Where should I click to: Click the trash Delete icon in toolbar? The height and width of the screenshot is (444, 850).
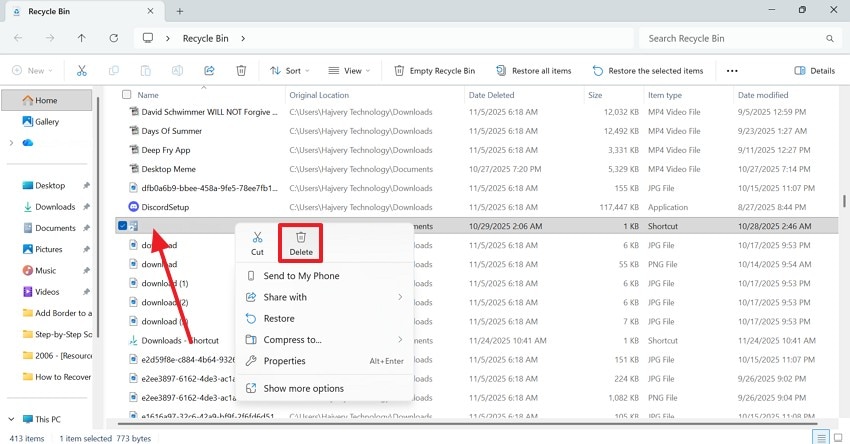click(241, 70)
